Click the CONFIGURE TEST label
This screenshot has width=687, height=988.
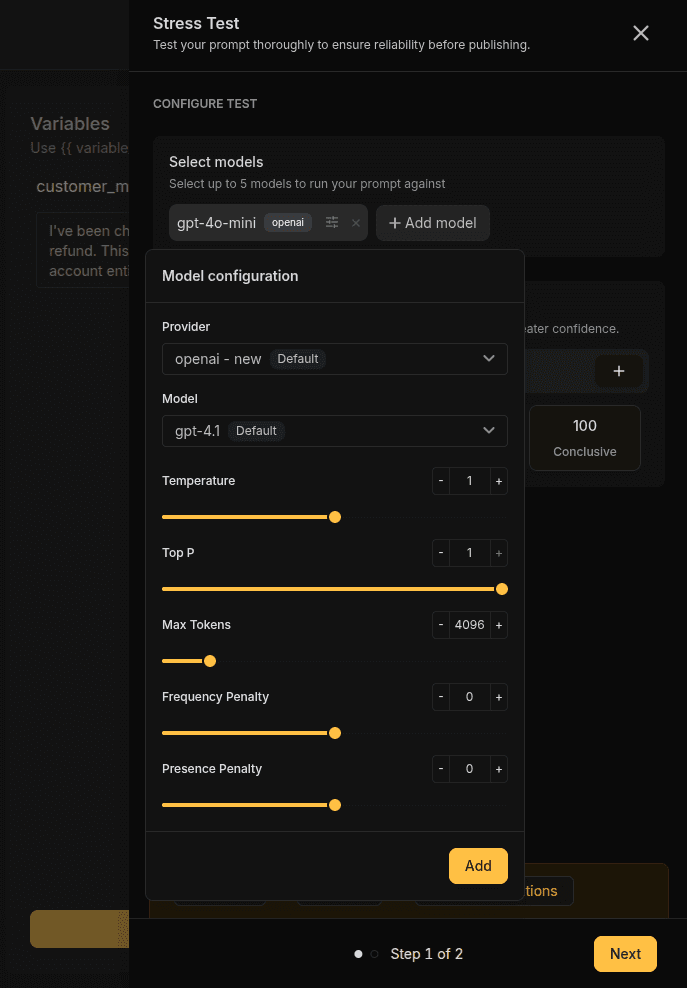(205, 103)
